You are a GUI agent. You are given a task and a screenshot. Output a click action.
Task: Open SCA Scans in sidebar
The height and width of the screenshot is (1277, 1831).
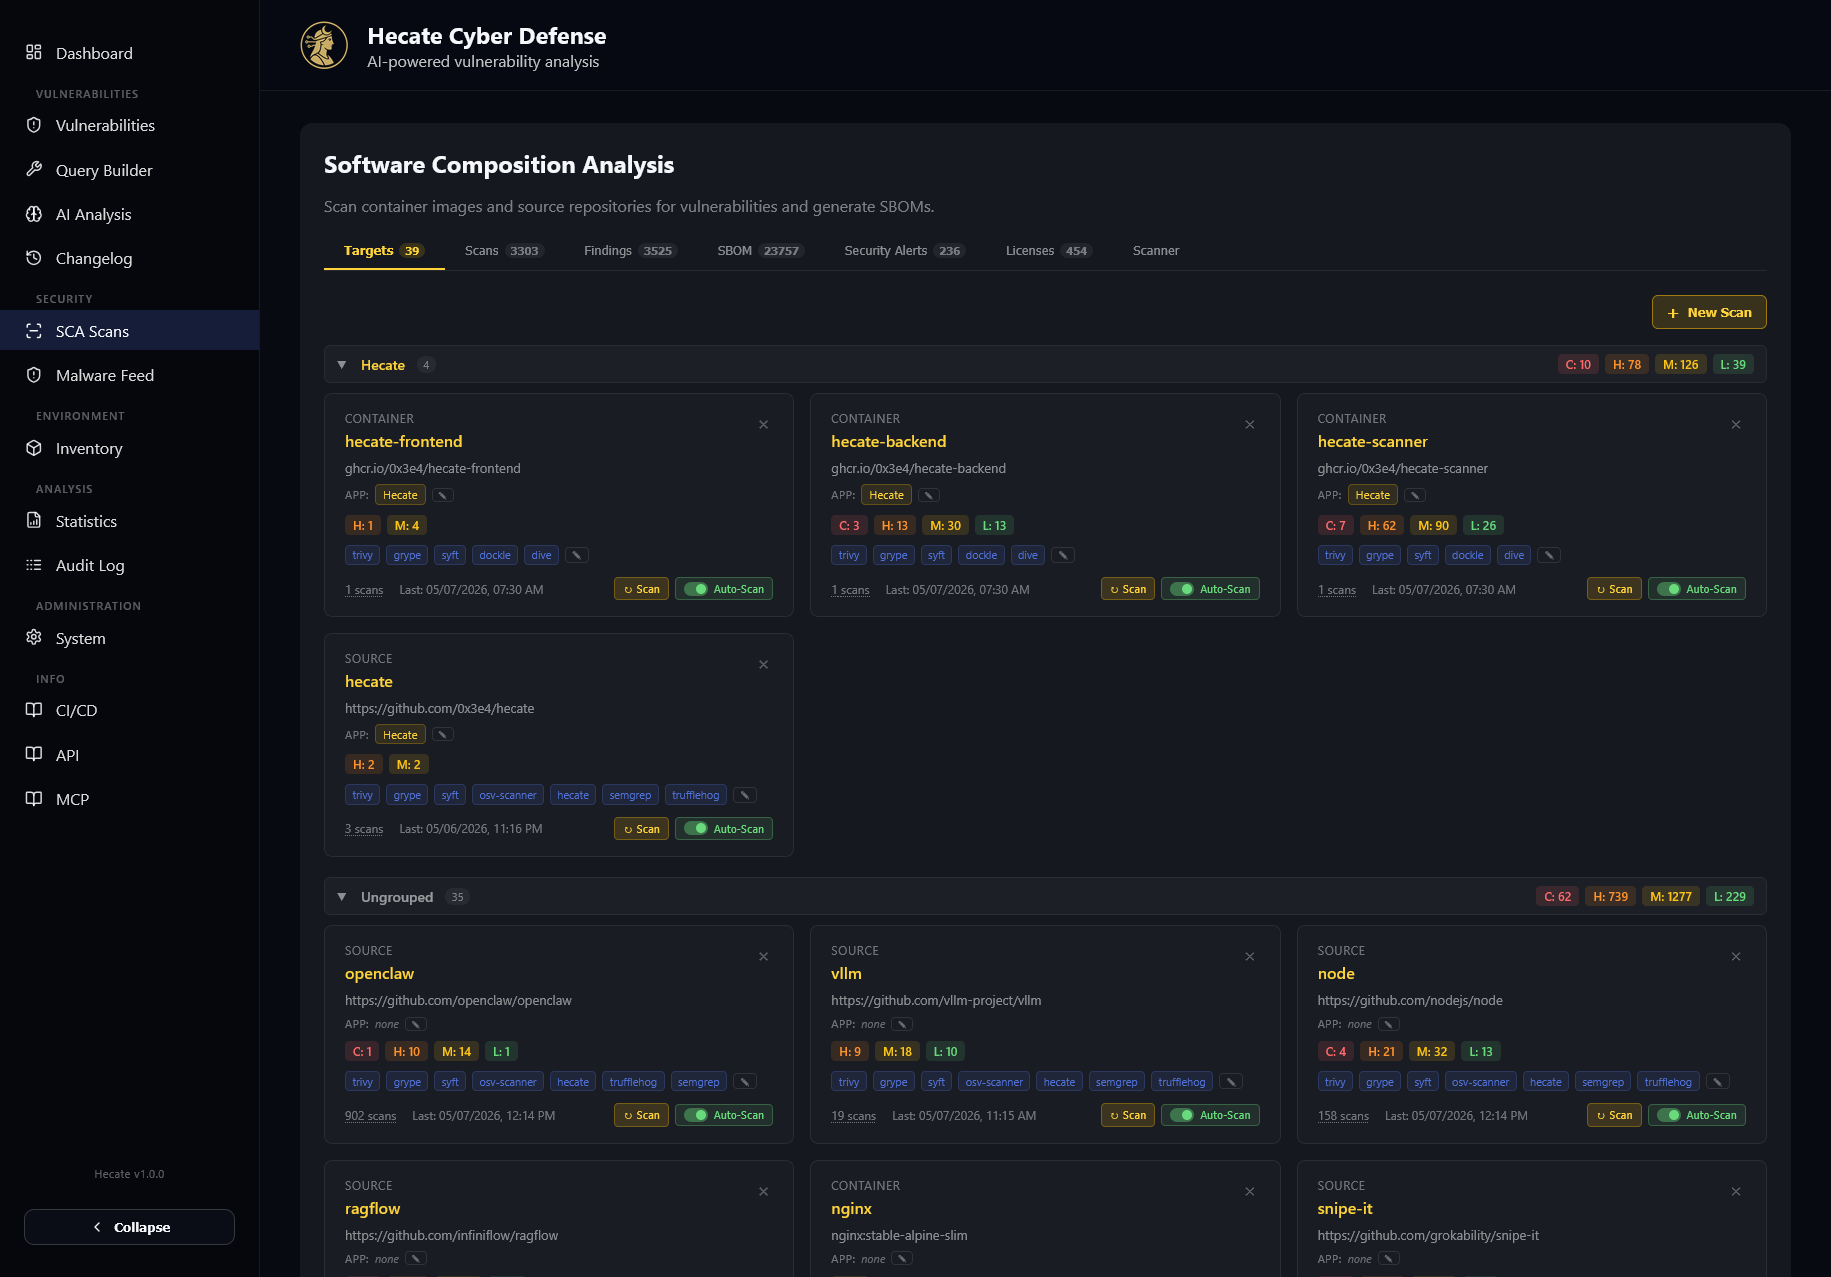click(x=129, y=331)
